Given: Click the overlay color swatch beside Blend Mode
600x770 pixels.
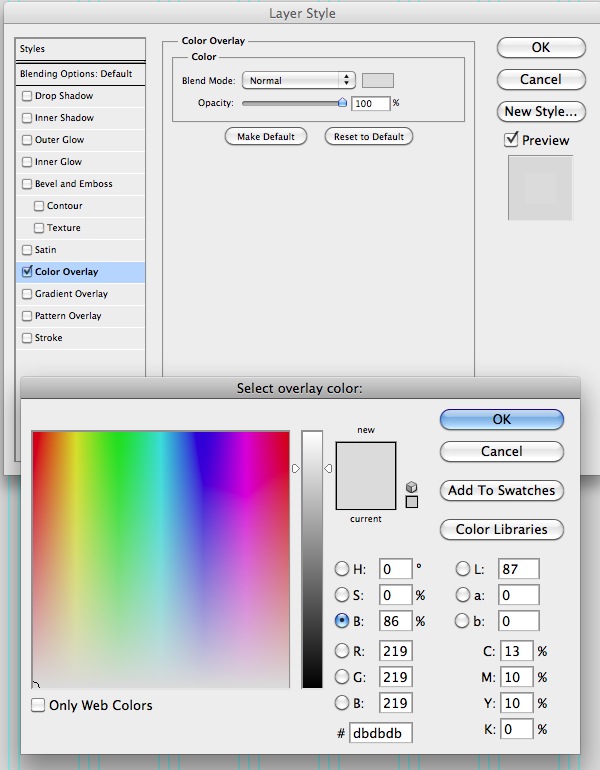Looking at the screenshot, I should coord(378,81).
